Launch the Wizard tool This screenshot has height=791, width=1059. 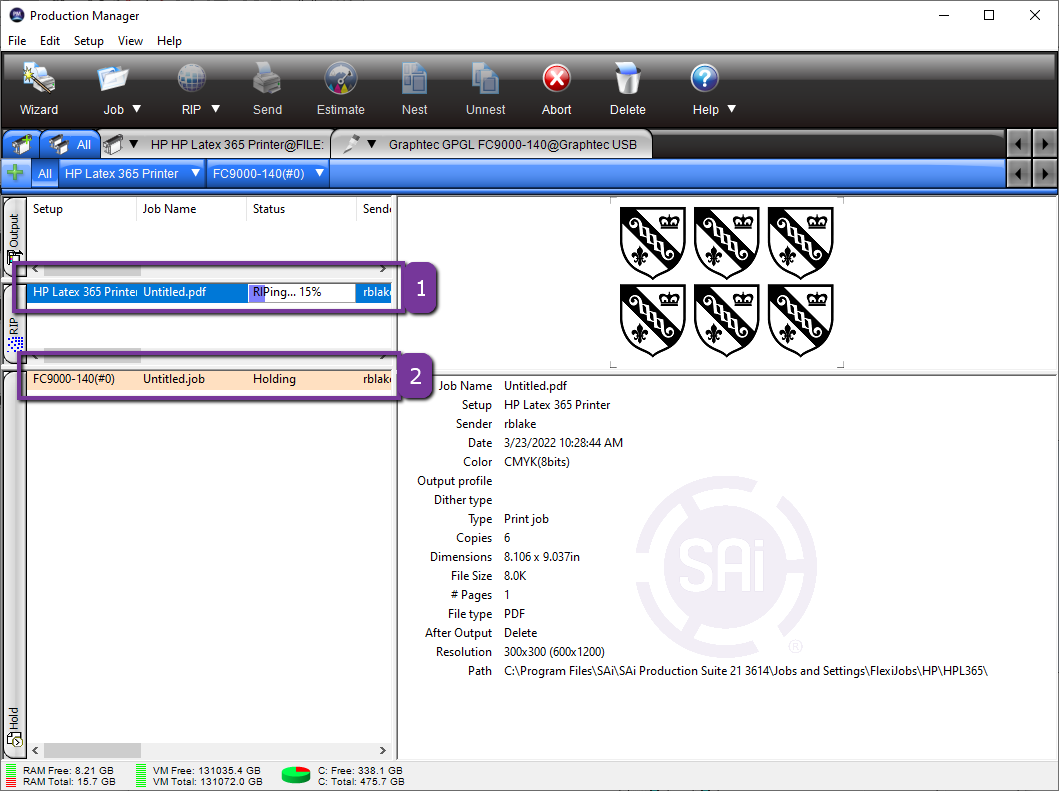click(39, 80)
